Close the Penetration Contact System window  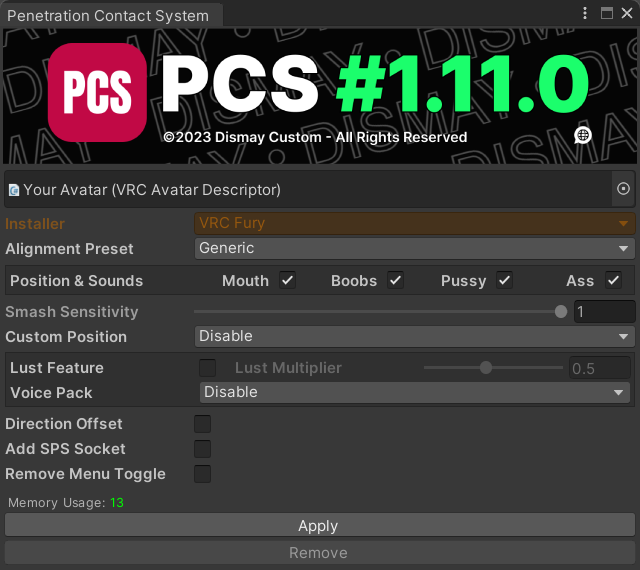tap(627, 13)
